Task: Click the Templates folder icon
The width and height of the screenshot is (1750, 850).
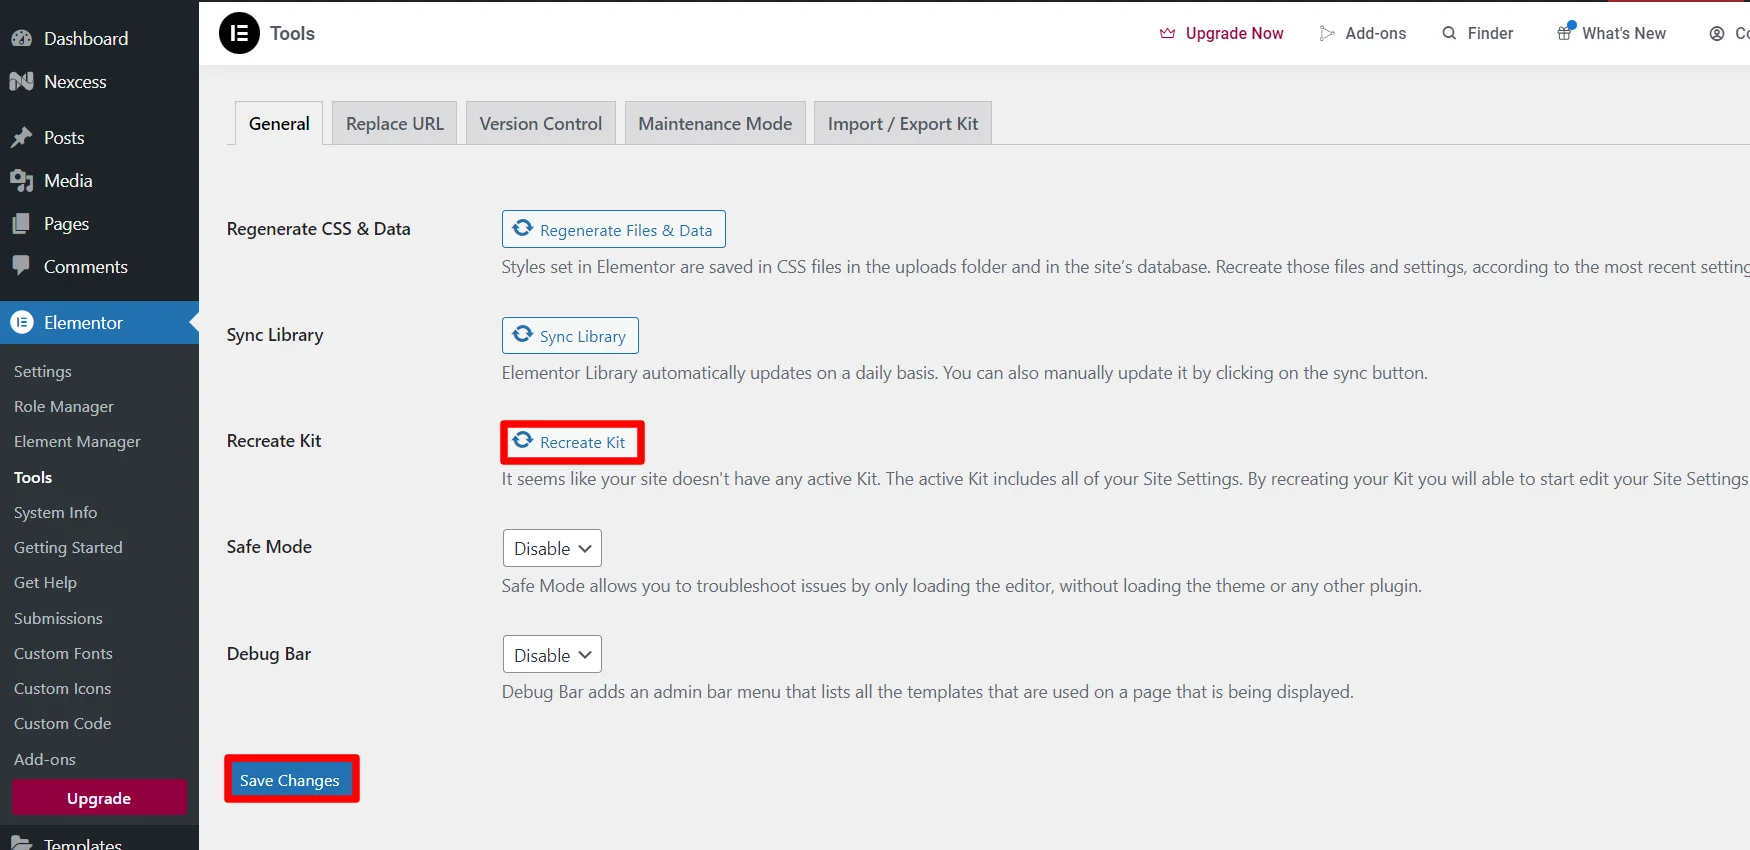Action: [21, 844]
